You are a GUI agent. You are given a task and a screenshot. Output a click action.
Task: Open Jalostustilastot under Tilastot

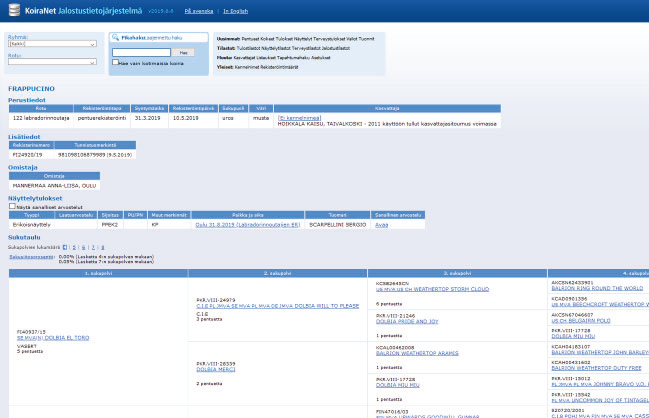click(x=336, y=48)
